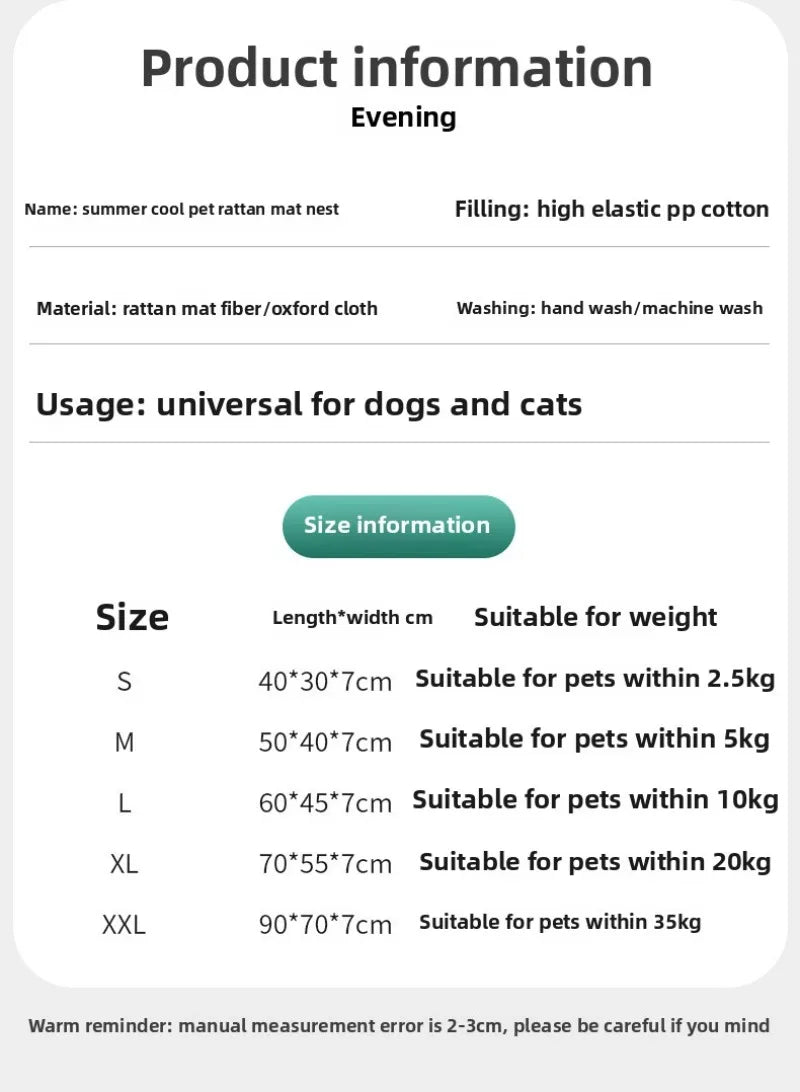Click the Product information heading
This screenshot has height=1092, width=800.
(x=397, y=68)
